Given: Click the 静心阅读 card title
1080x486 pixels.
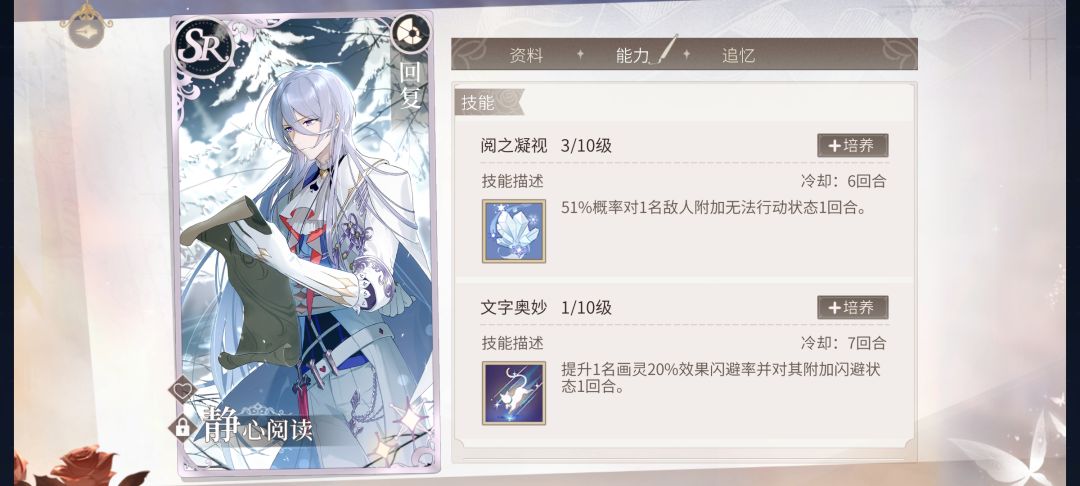Looking at the screenshot, I should coord(258,427).
